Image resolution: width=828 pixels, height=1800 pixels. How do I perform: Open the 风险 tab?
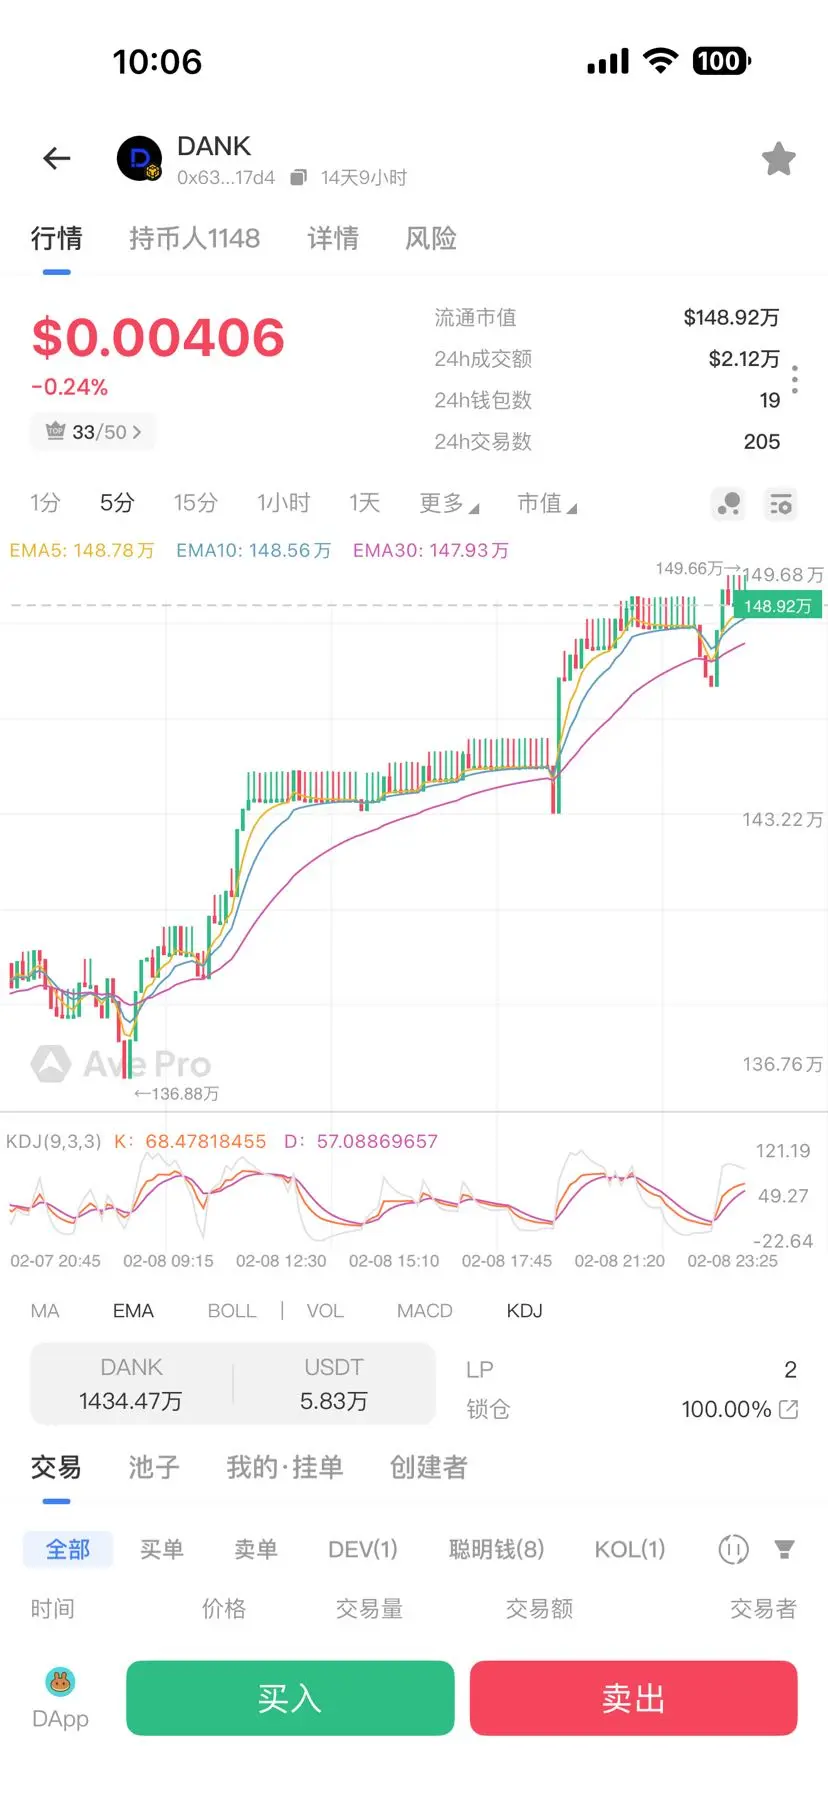pos(431,238)
